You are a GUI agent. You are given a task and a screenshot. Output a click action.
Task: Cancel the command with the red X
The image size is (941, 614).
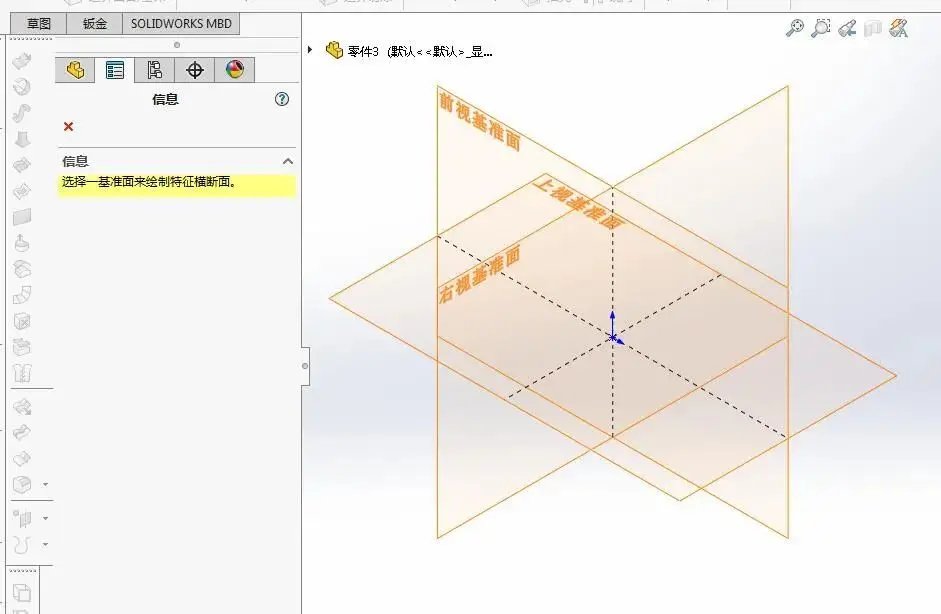click(x=67, y=127)
